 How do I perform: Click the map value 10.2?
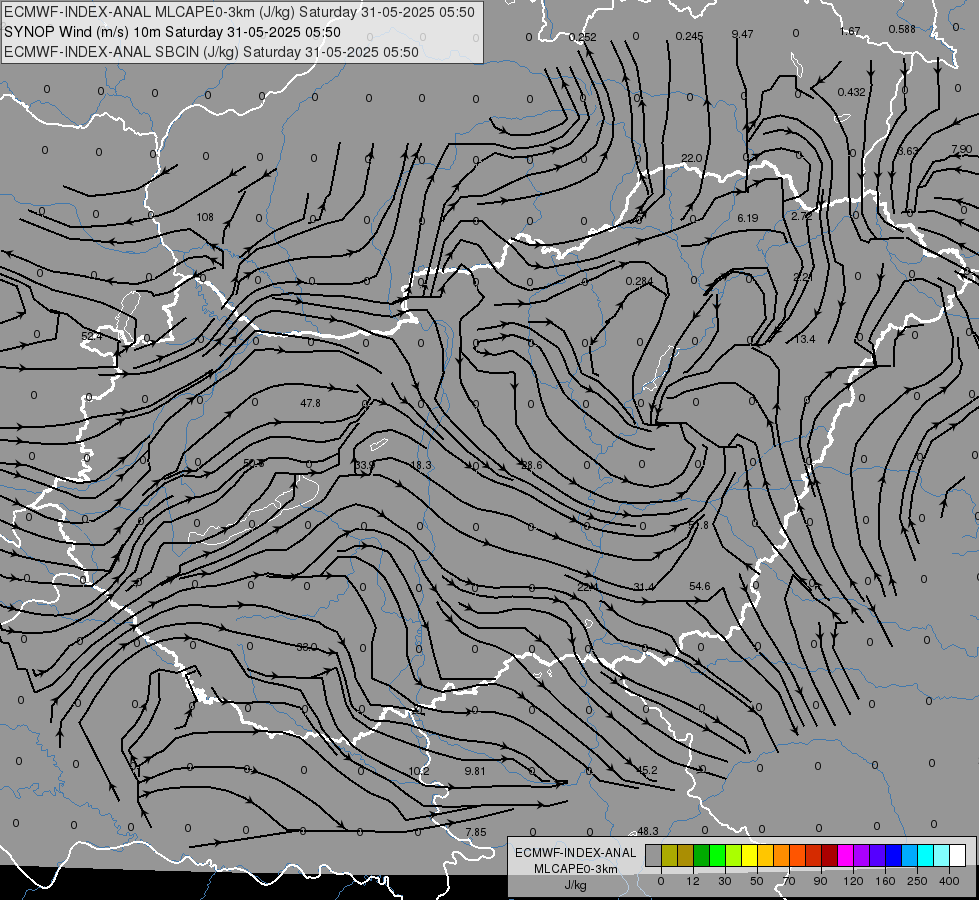click(x=419, y=771)
